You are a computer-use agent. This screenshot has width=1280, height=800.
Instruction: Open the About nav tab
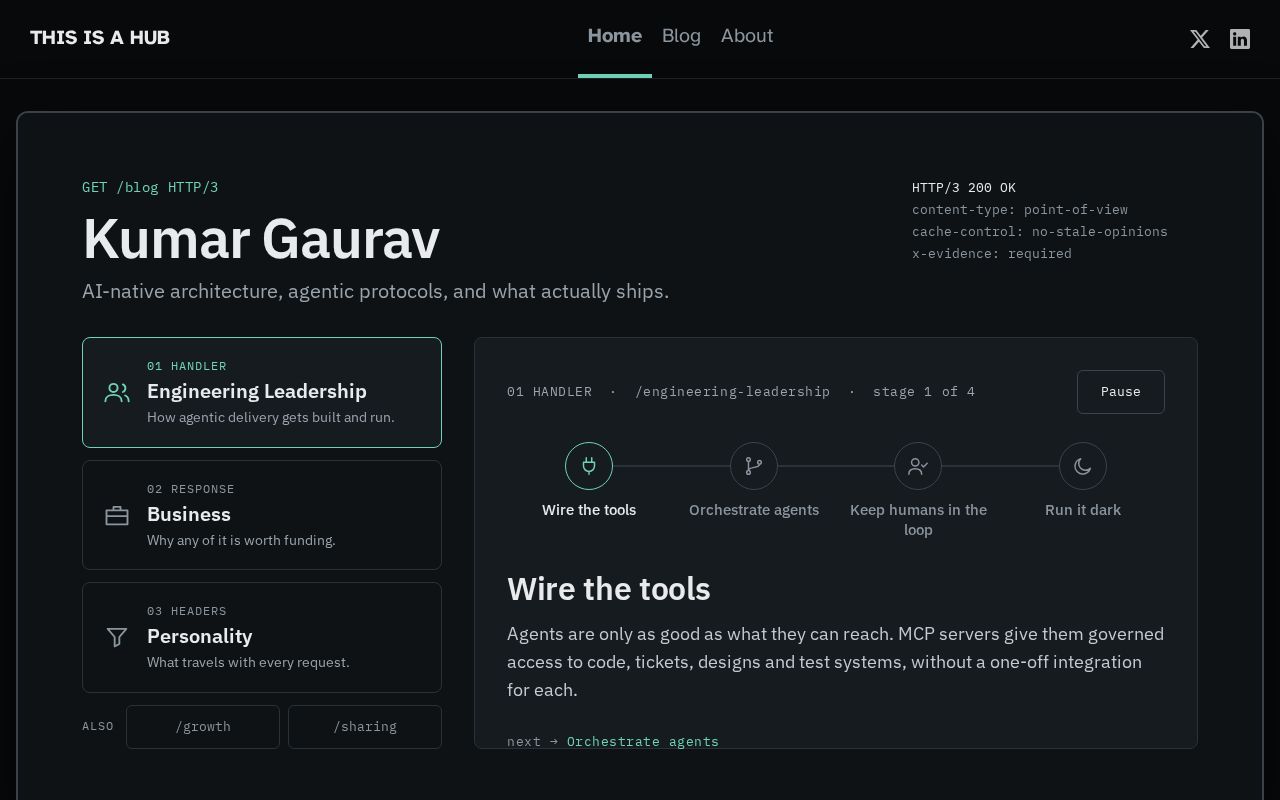(x=747, y=36)
